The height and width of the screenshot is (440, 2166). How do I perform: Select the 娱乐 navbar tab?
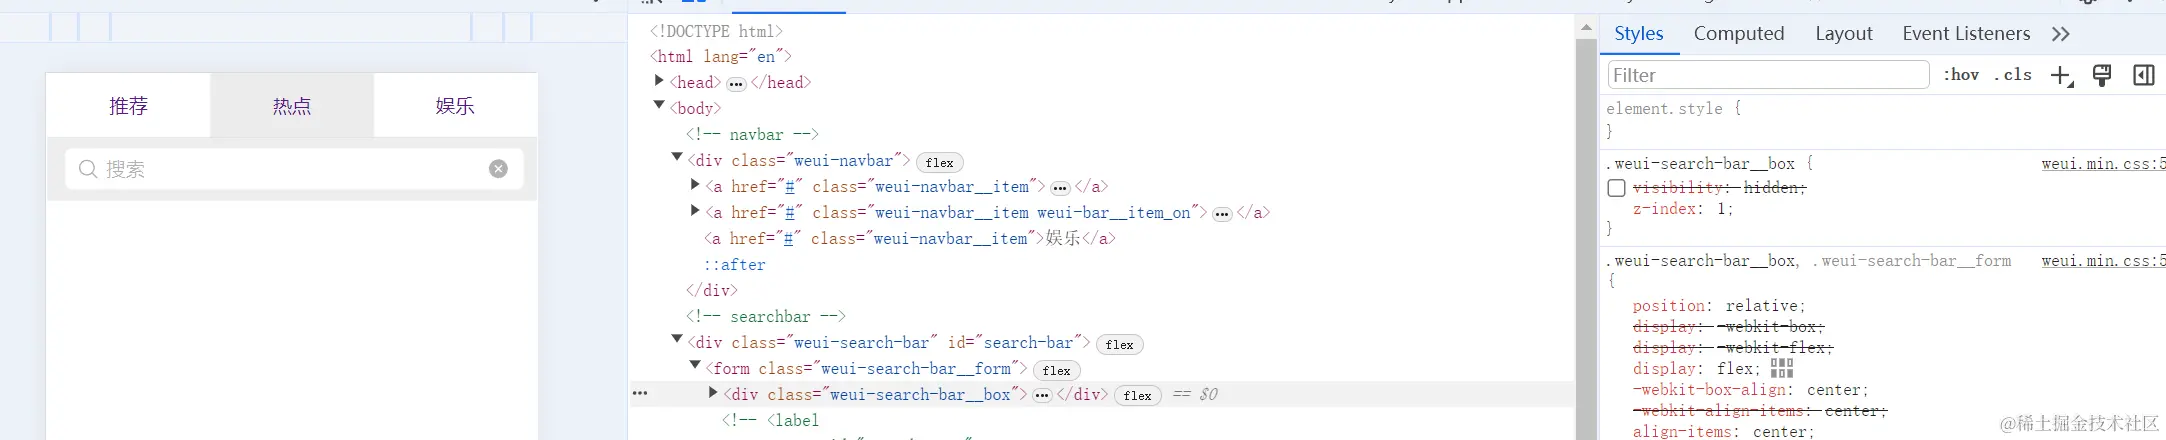click(455, 106)
